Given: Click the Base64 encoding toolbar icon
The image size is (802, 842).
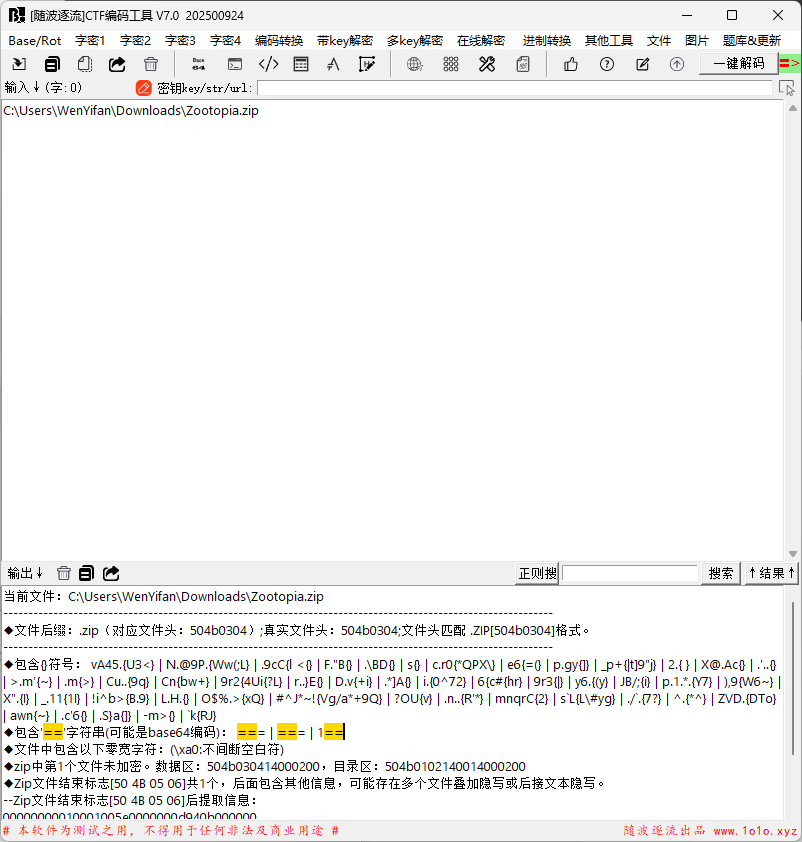Looking at the screenshot, I should [198, 63].
